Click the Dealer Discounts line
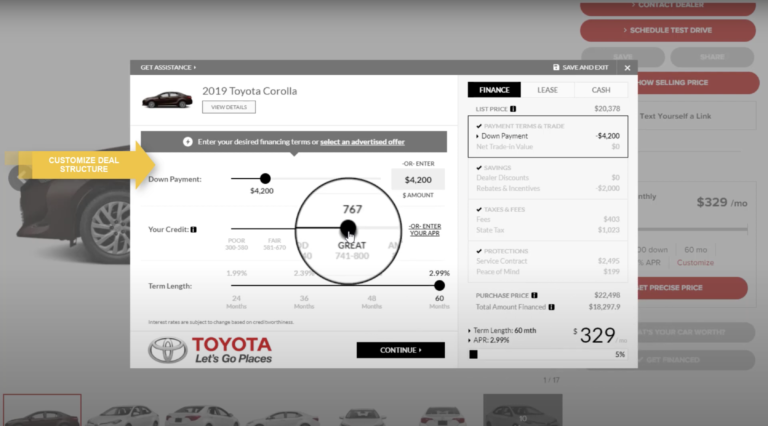Image resolution: width=768 pixels, height=426 pixels. (x=548, y=178)
